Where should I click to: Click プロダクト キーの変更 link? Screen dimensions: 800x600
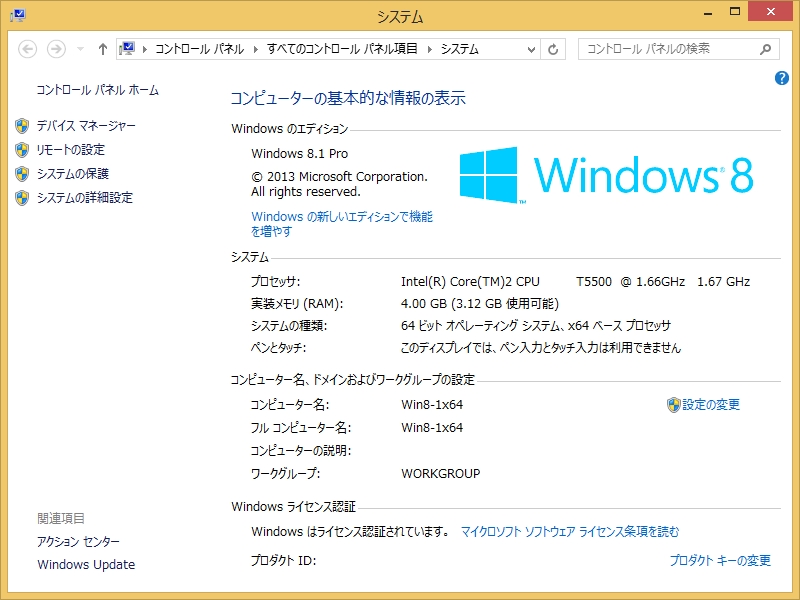point(720,560)
